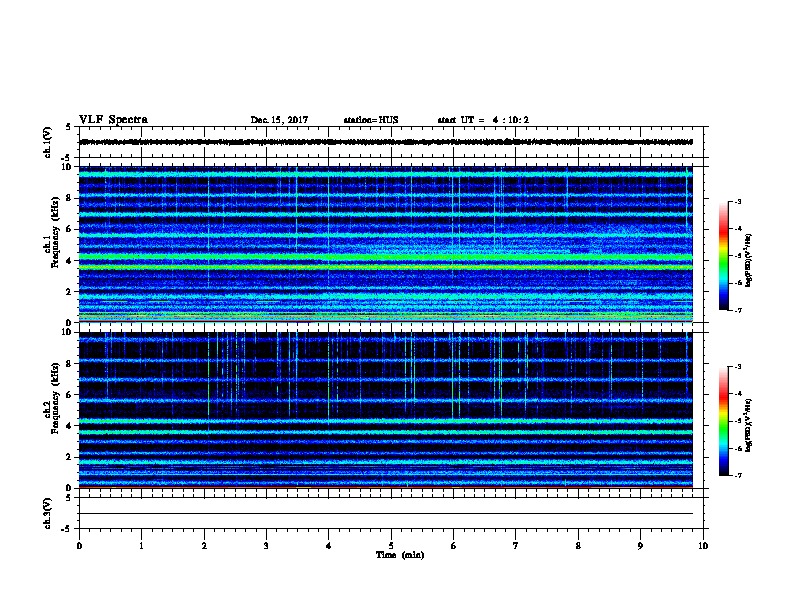Image resolution: width=792 pixels, height=612 pixels.
Task: Click the ch.1 voltage waveform trace panel
Action: coord(391,142)
